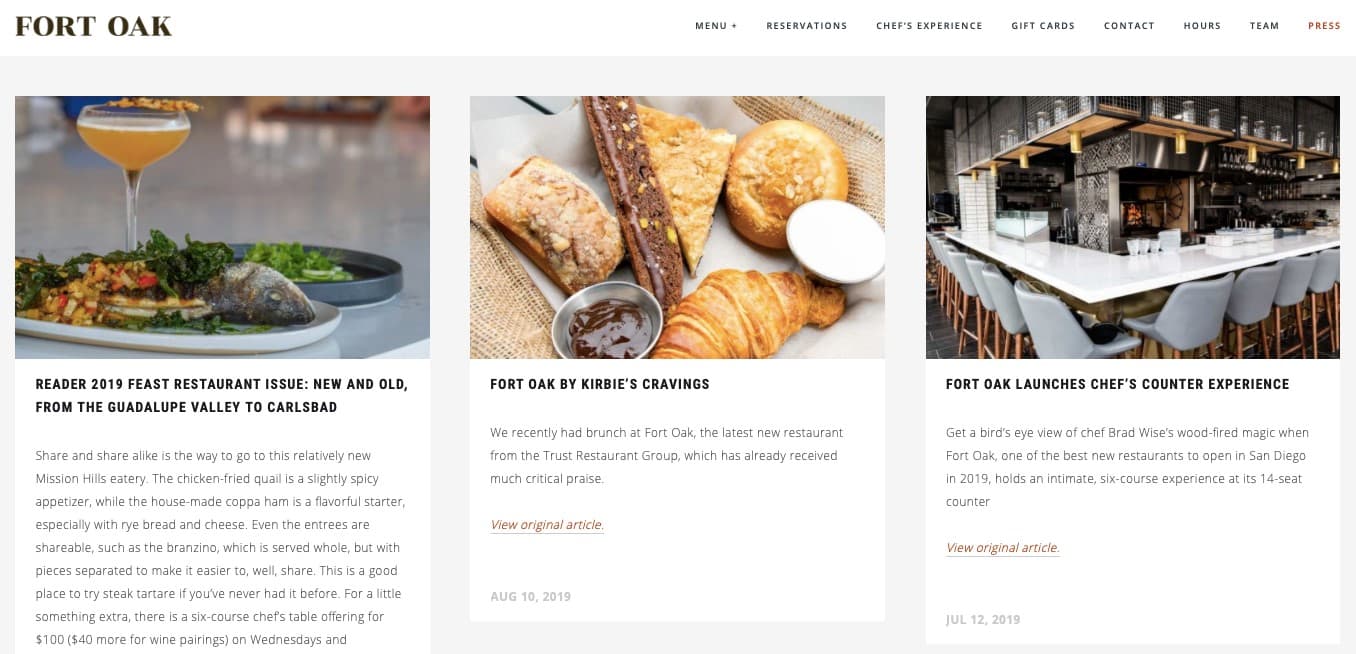Open the pastry basket brunch photo

point(677,227)
